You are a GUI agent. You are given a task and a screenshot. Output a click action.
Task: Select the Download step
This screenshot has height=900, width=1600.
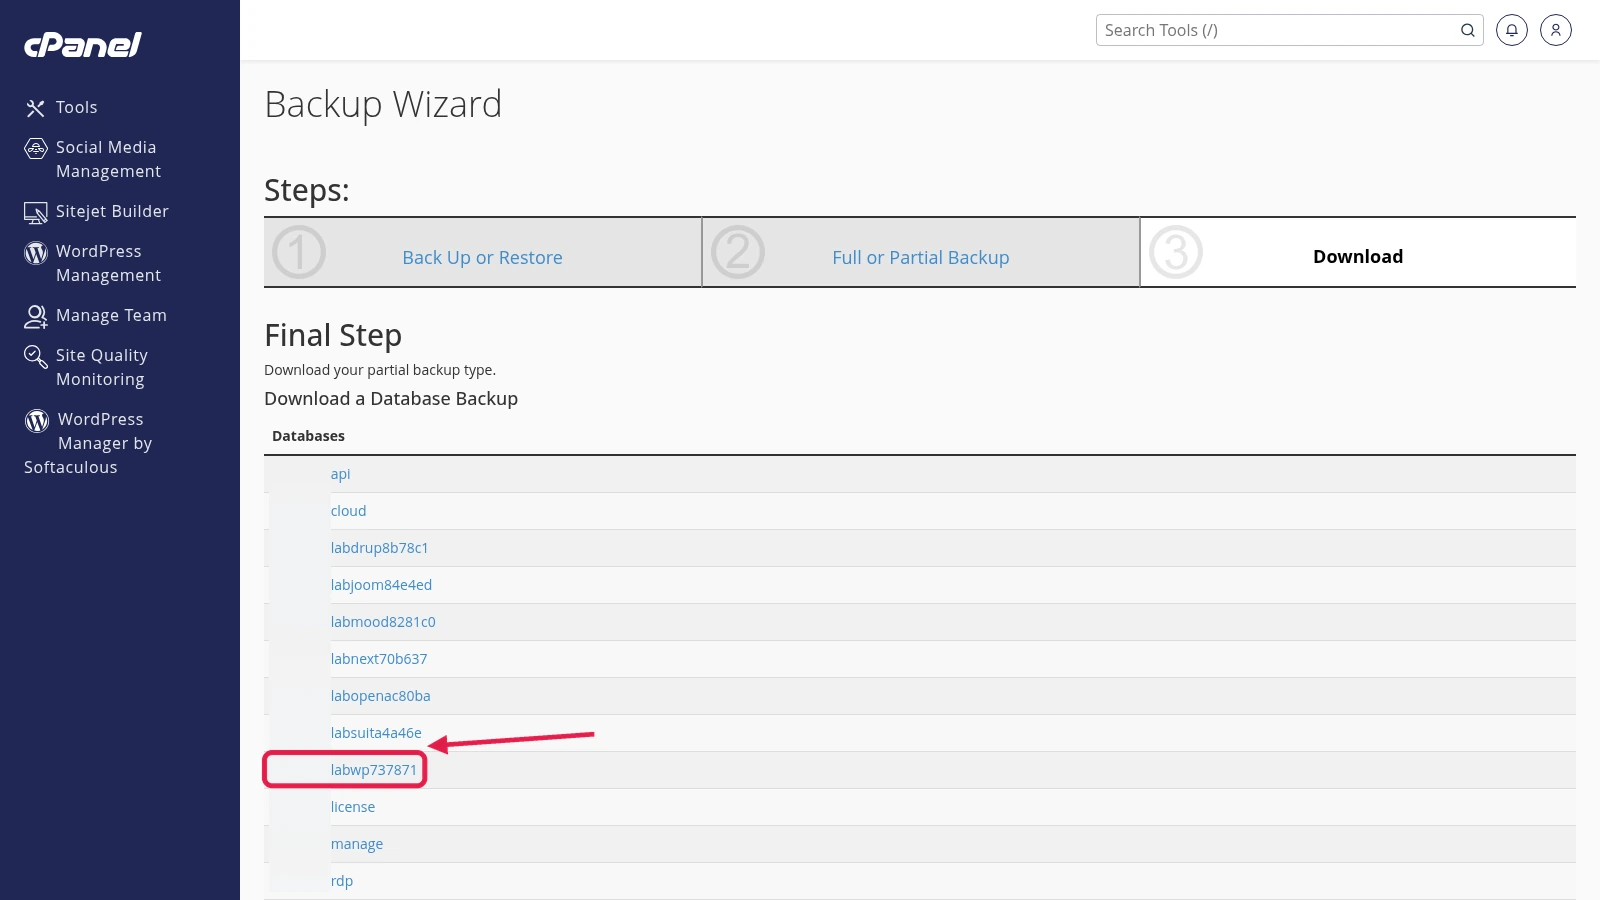[x=1358, y=256]
